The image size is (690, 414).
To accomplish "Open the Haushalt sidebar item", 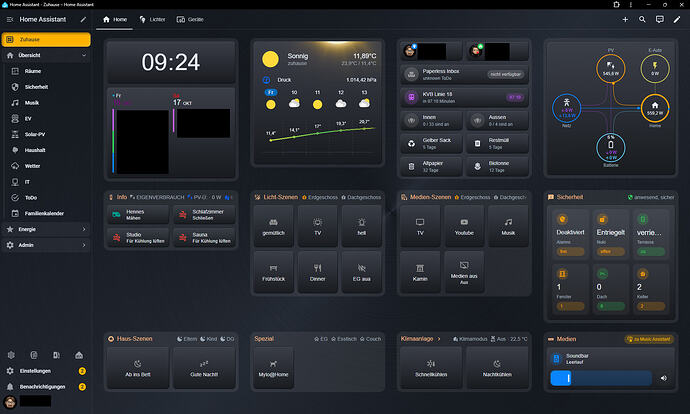I will pyautogui.click(x=46, y=150).
